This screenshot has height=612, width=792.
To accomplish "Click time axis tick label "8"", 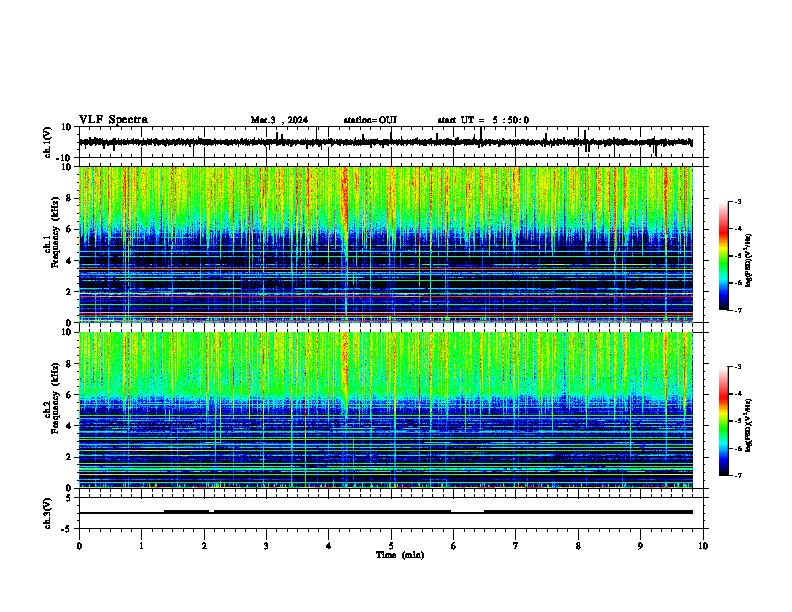I will [x=578, y=546].
